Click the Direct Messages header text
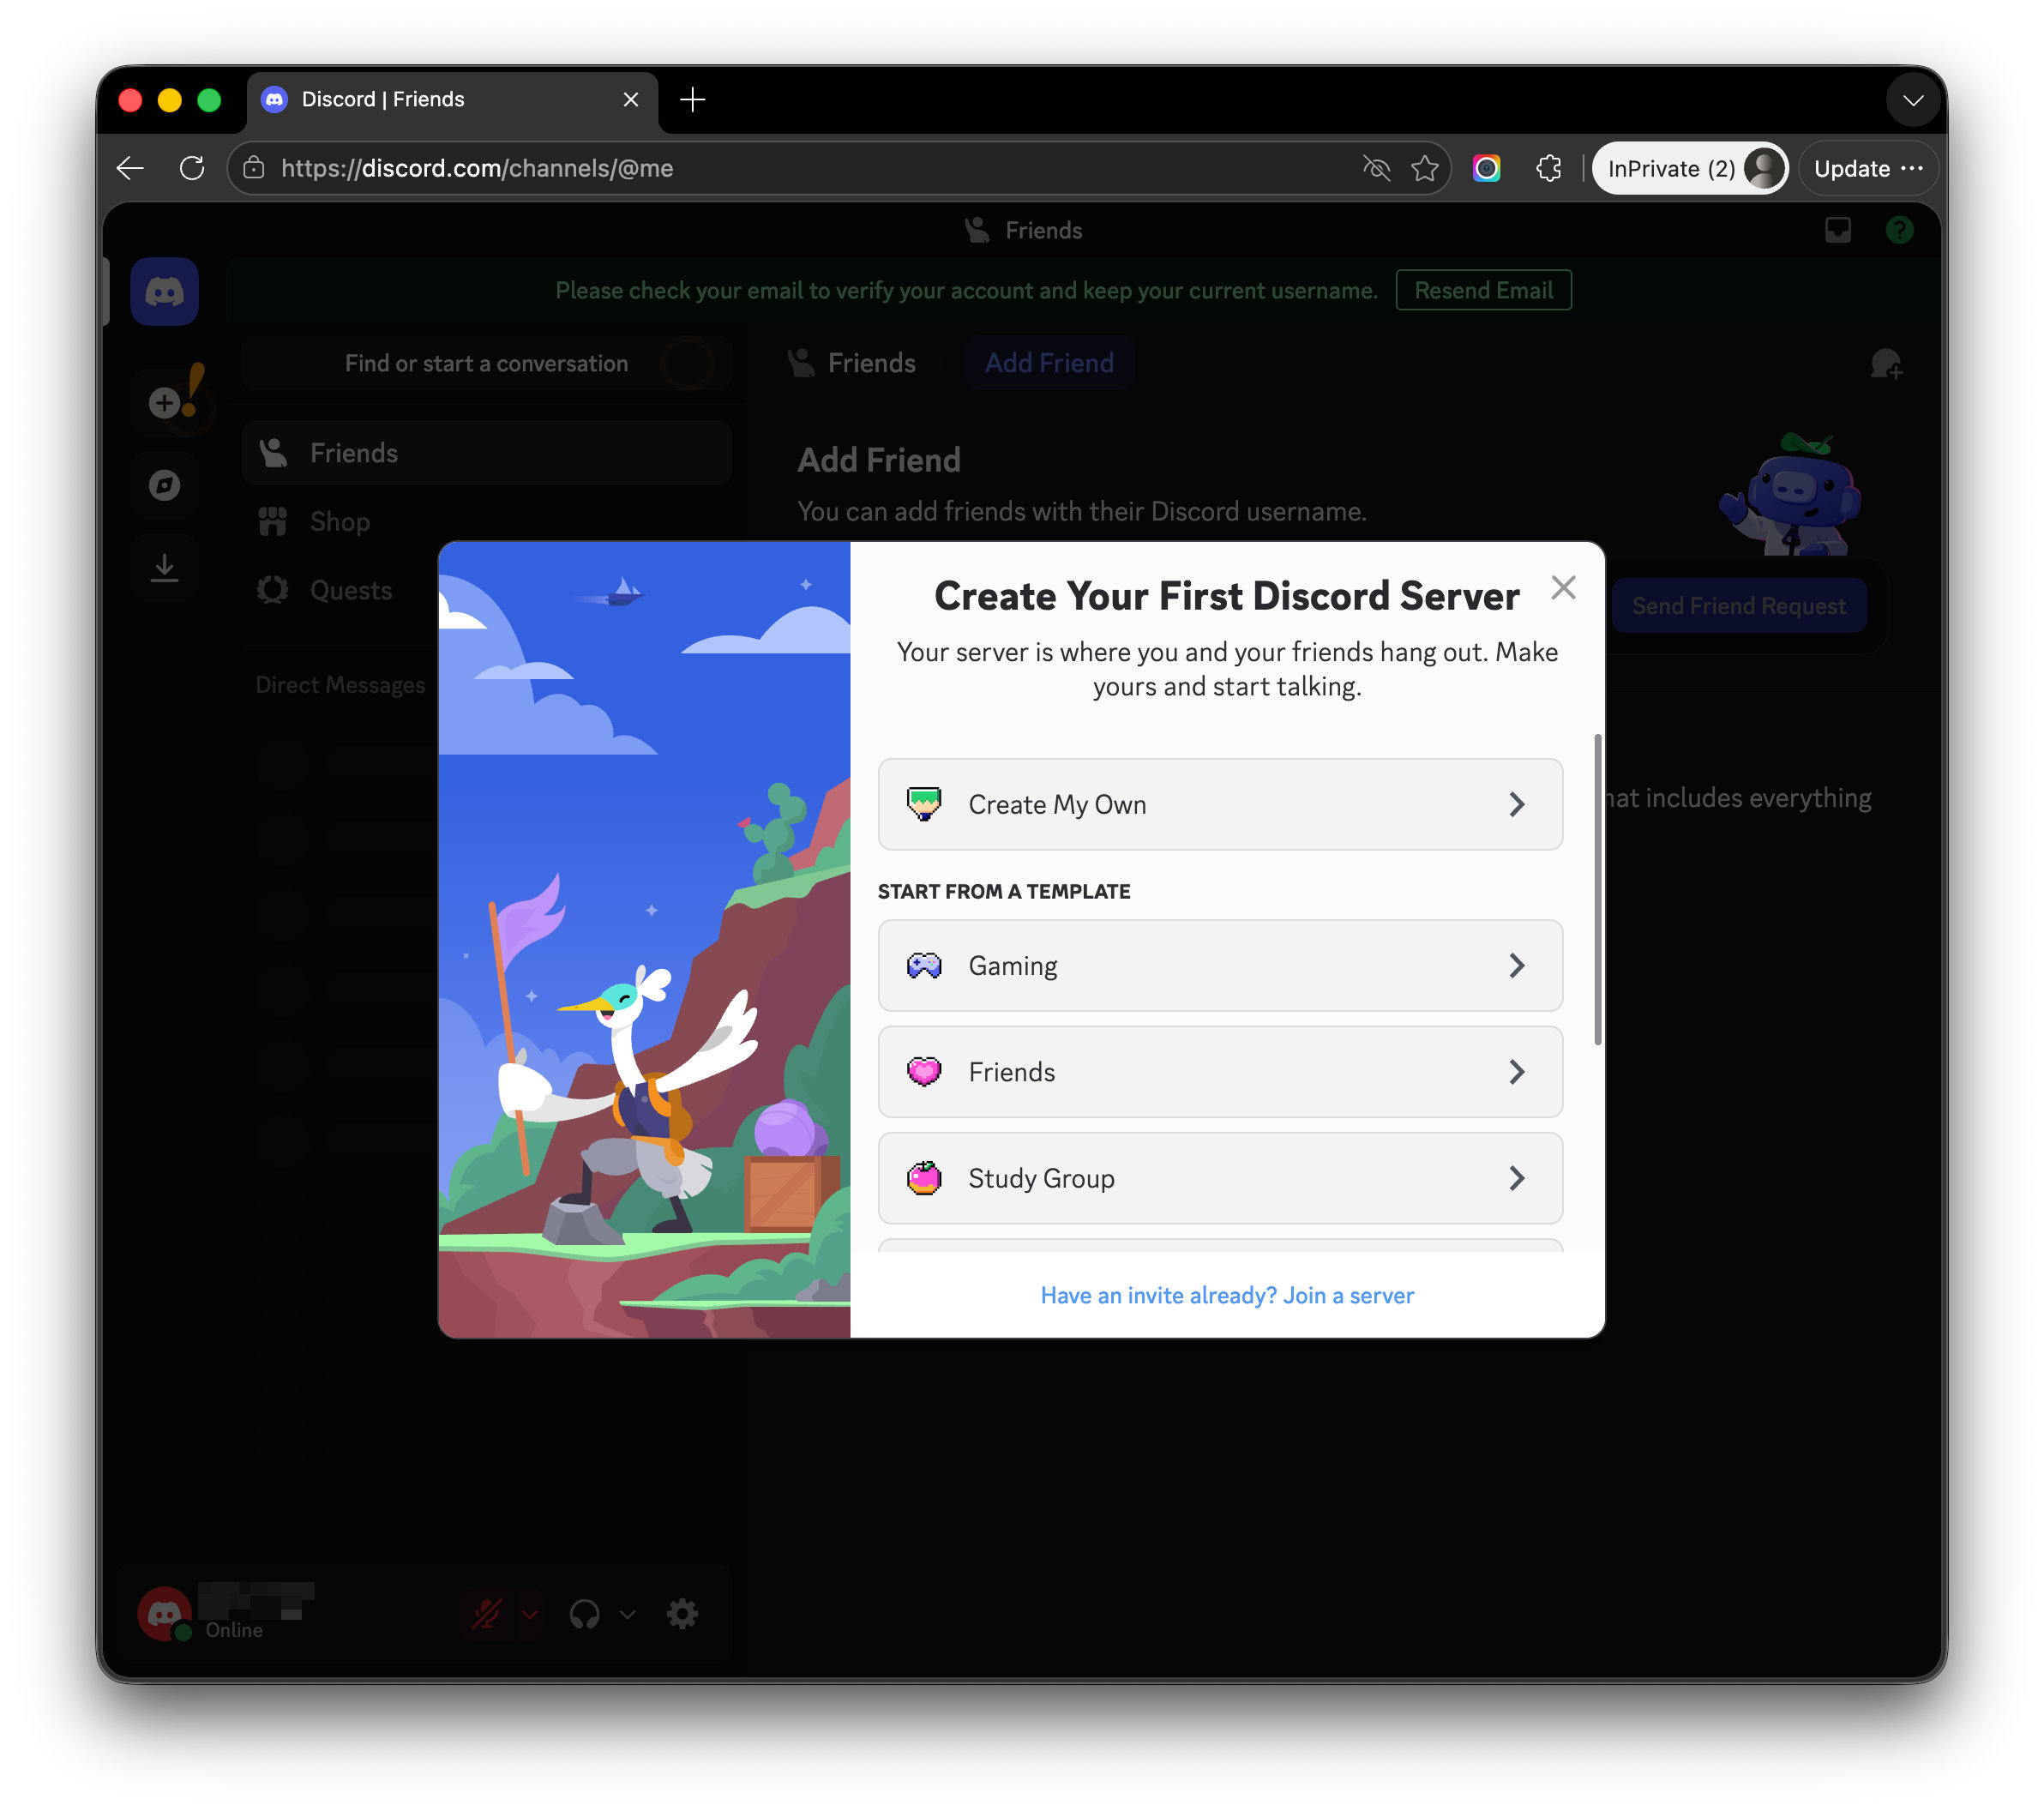This screenshot has width=2044, height=1811. [340, 685]
